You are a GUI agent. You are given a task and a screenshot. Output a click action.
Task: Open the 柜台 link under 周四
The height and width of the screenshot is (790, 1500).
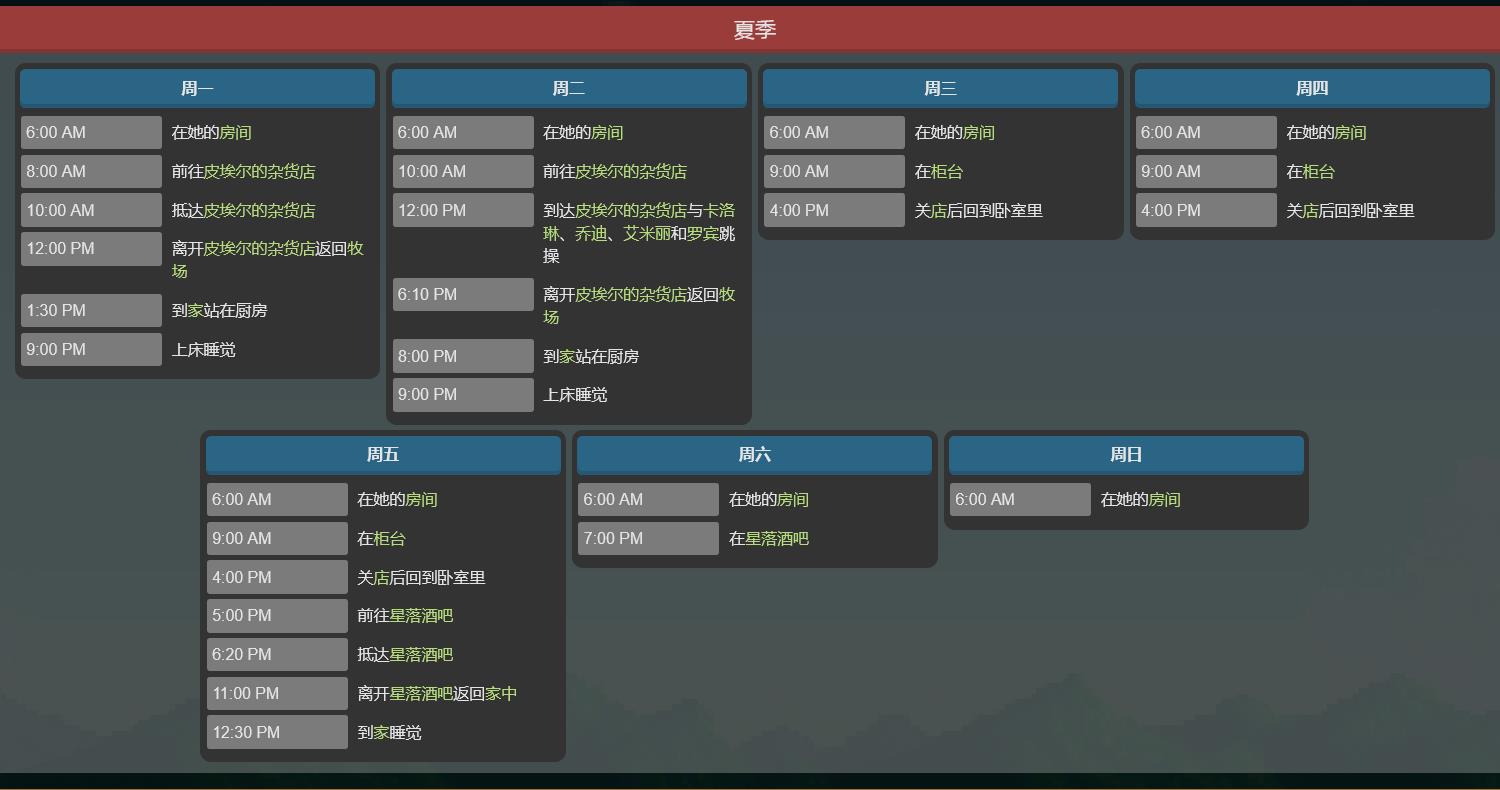point(1318,171)
